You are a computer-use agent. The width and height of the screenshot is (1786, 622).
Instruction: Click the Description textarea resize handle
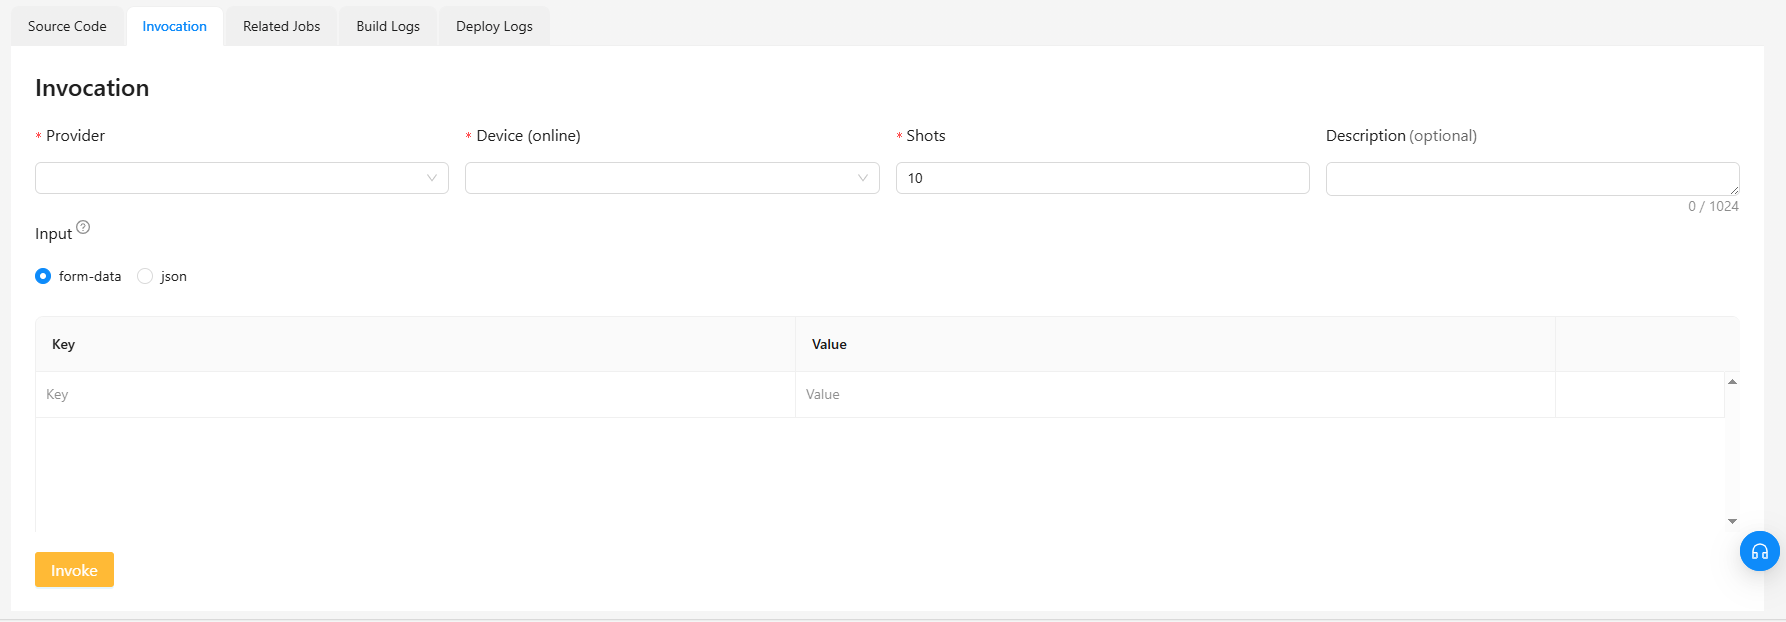tap(1734, 190)
